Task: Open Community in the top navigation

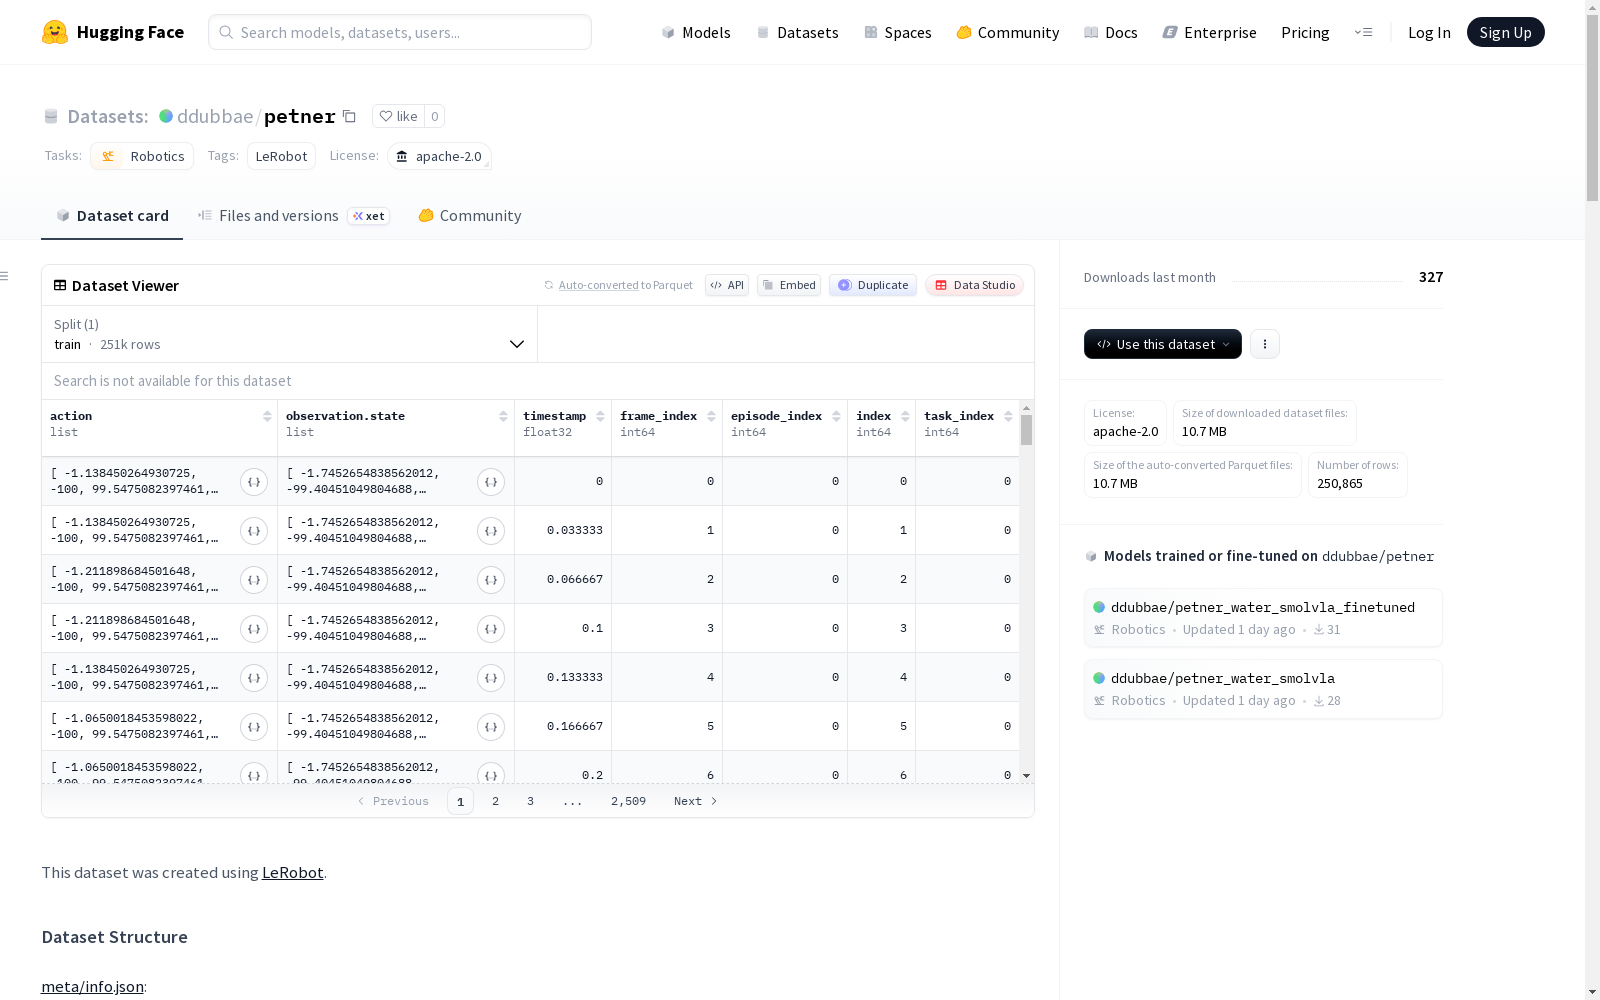Action: [x=1008, y=32]
